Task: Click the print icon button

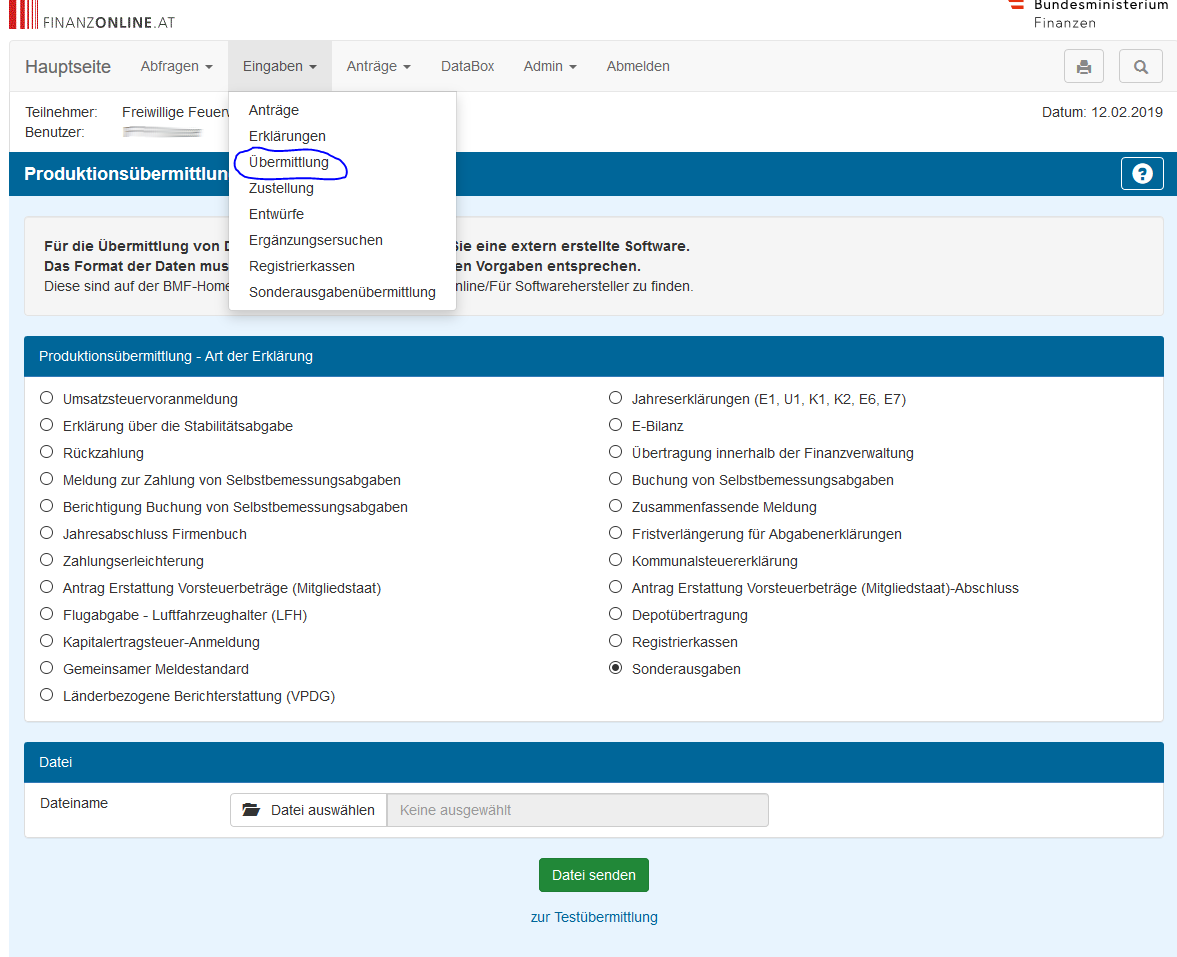Action: 1083,67
